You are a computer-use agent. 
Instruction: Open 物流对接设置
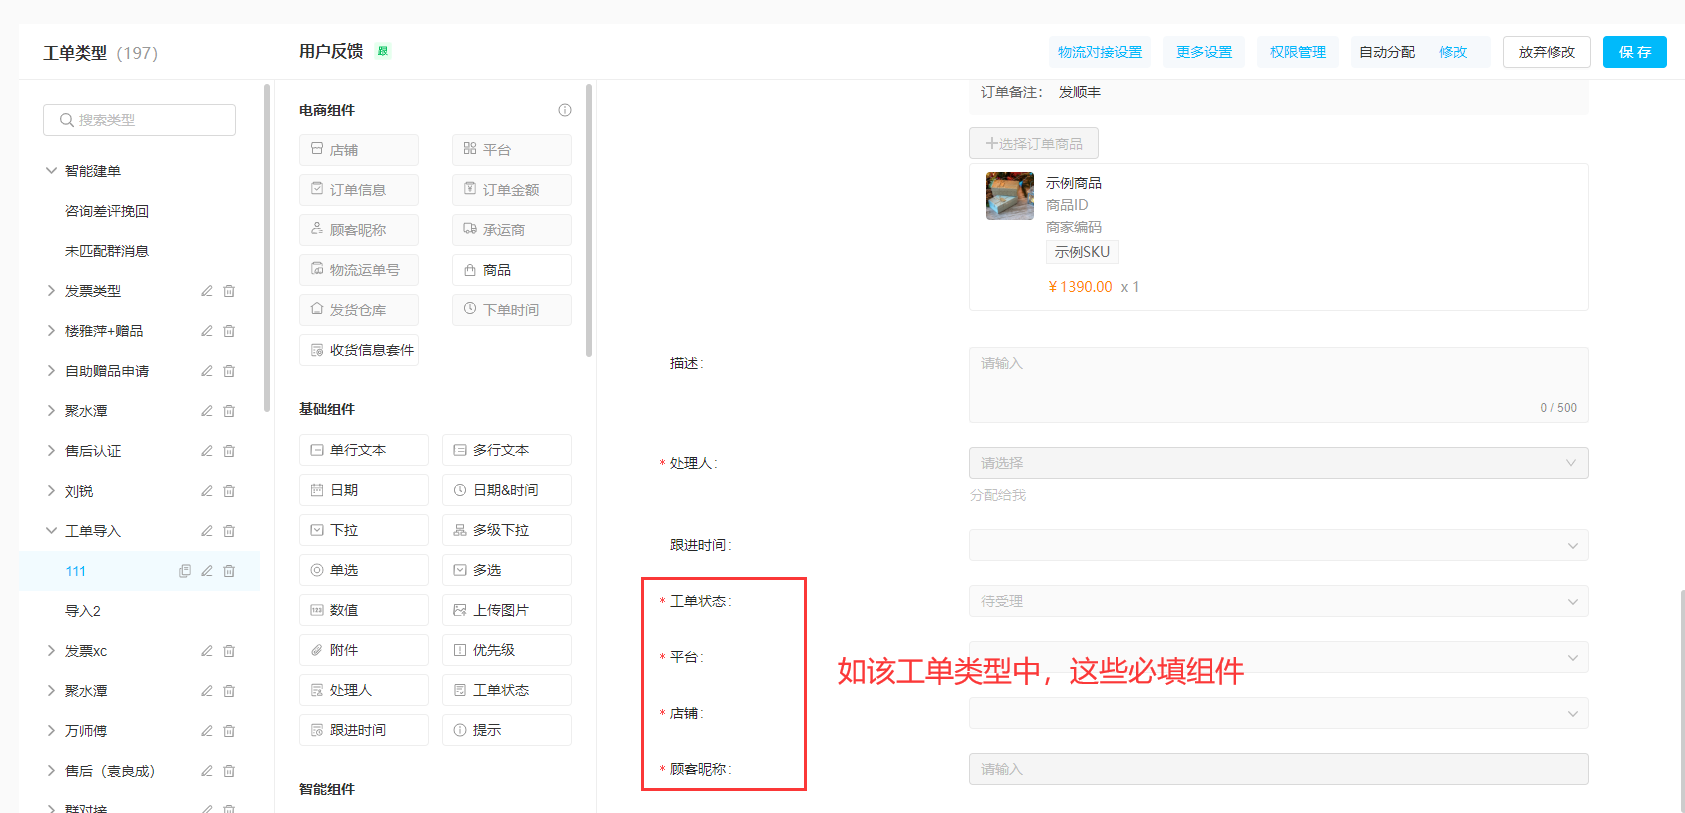tap(1100, 52)
